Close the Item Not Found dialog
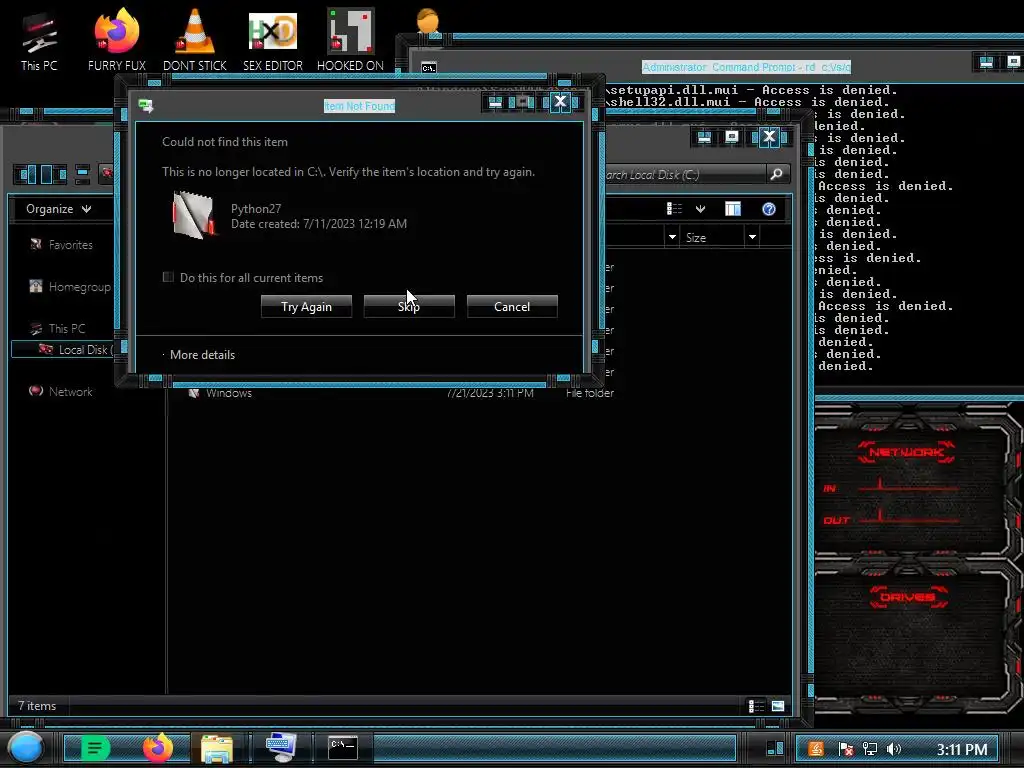1024x768 pixels. pos(560,102)
